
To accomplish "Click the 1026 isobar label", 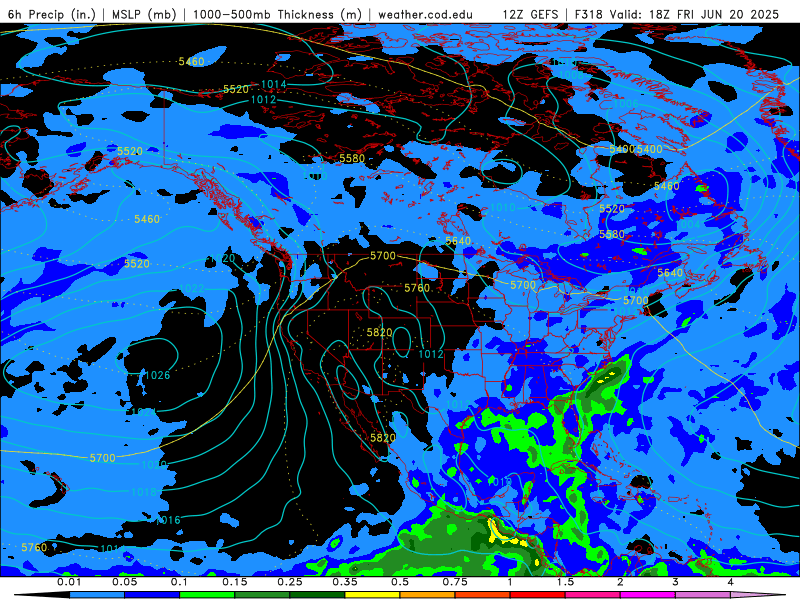I will point(157,376).
